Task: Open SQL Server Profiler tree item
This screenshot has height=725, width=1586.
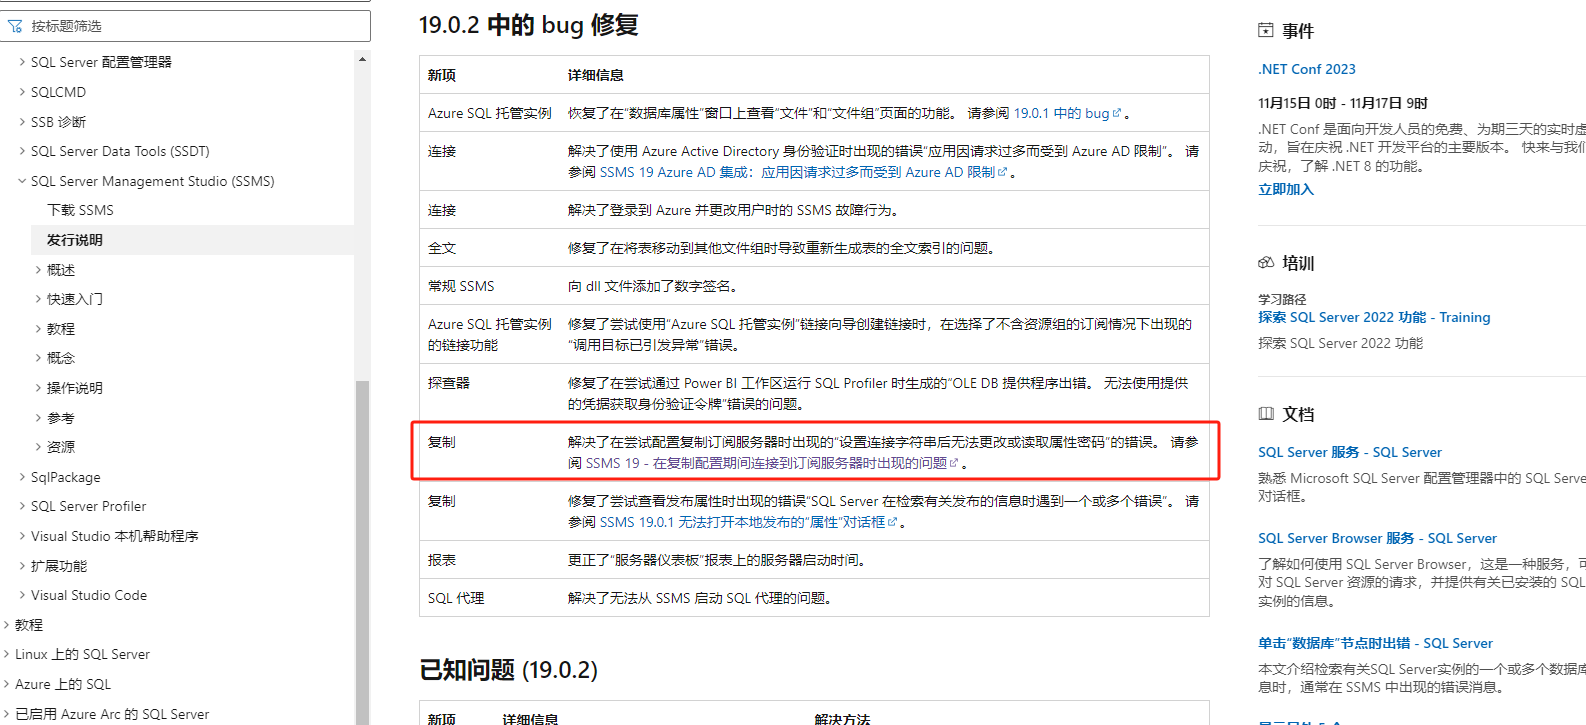Action: 89,506
